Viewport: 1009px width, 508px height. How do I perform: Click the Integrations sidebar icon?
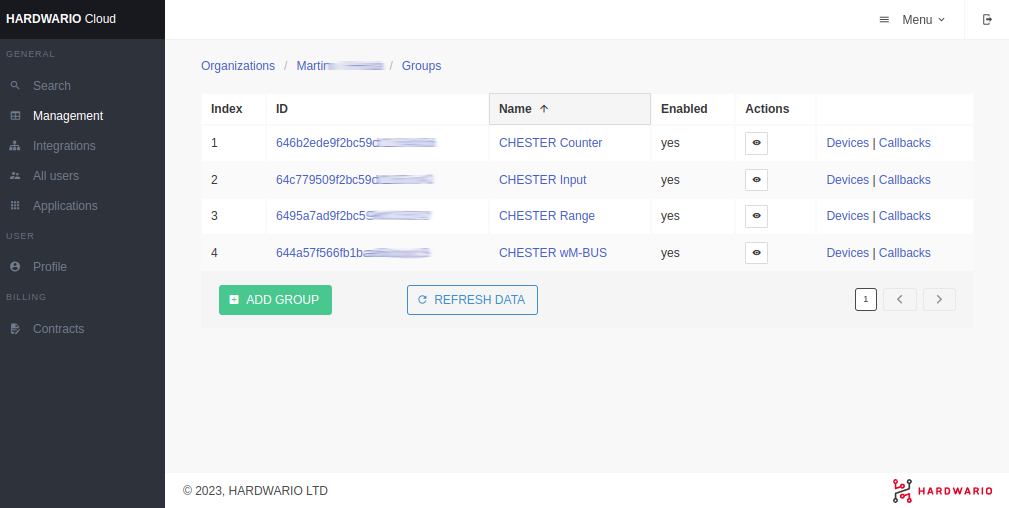click(x=15, y=146)
